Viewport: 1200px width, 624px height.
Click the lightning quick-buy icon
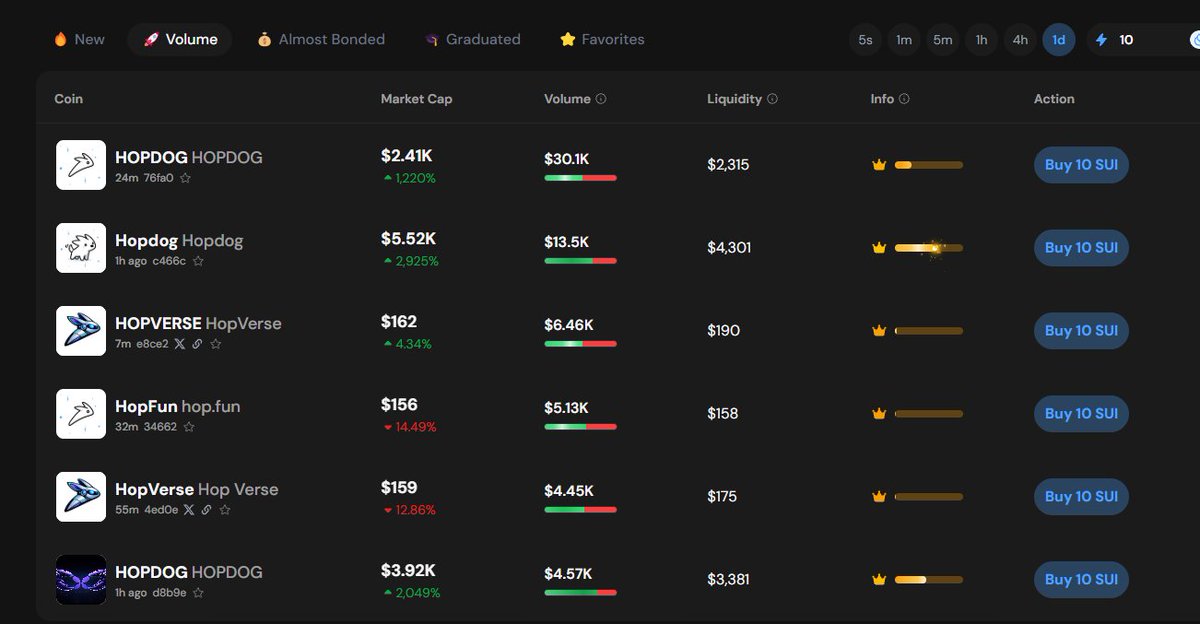1102,40
